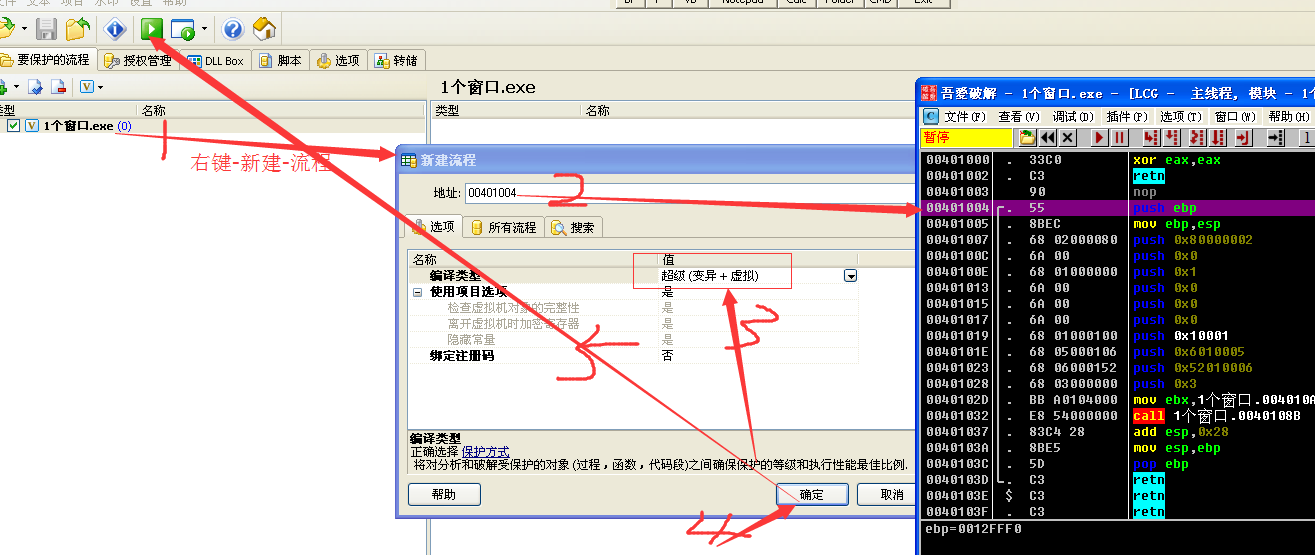Select the 00401032 call instruction line

coord(1117,416)
